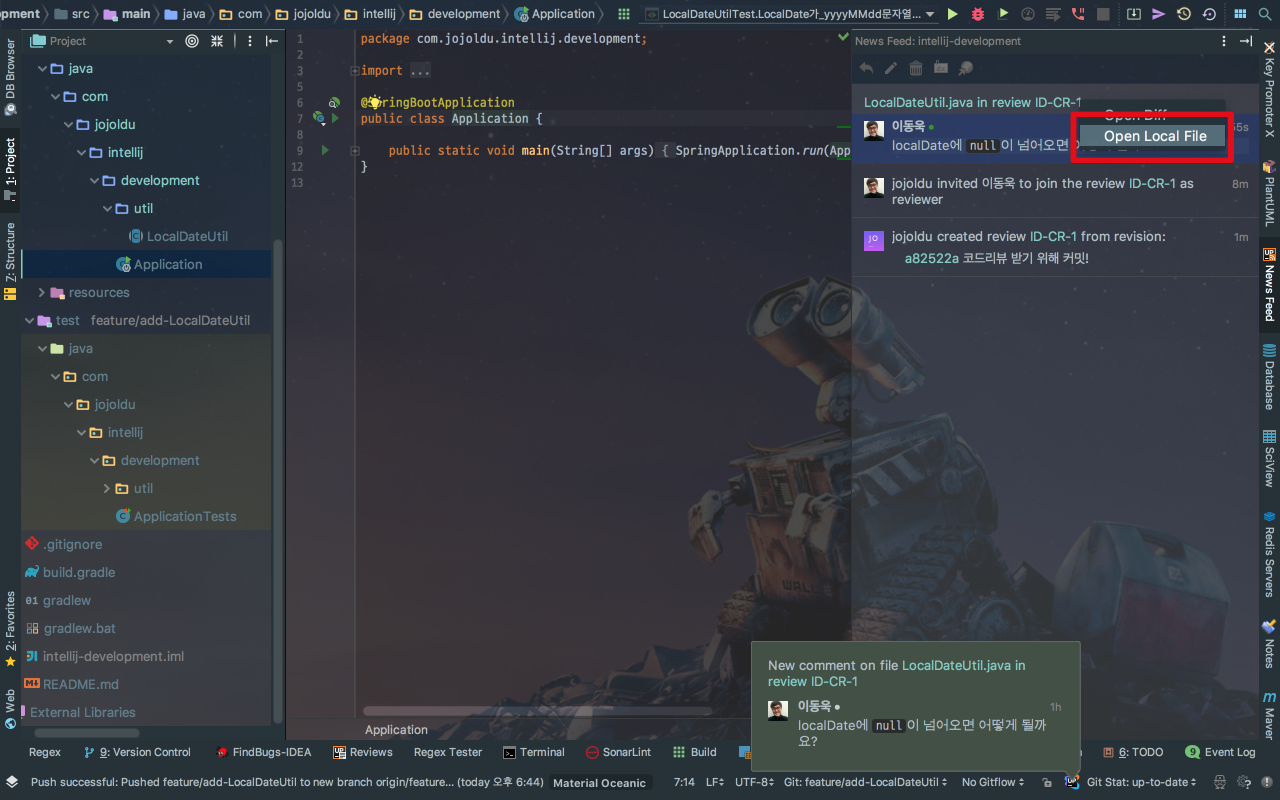The image size is (1280, 800).
Task: Click the trash delete icon in News Feed
Action: click(915, 68)
